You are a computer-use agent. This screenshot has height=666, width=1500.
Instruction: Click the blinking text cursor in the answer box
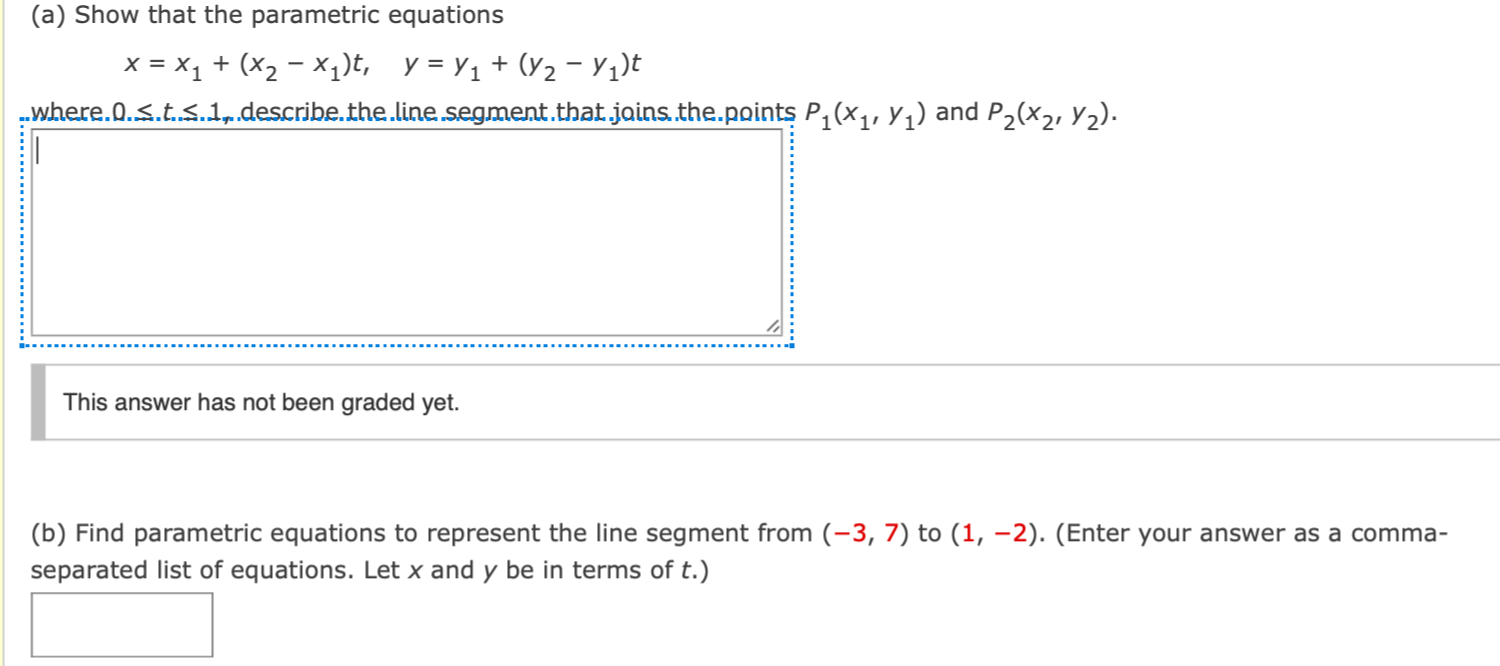click(x=36, y=148)
